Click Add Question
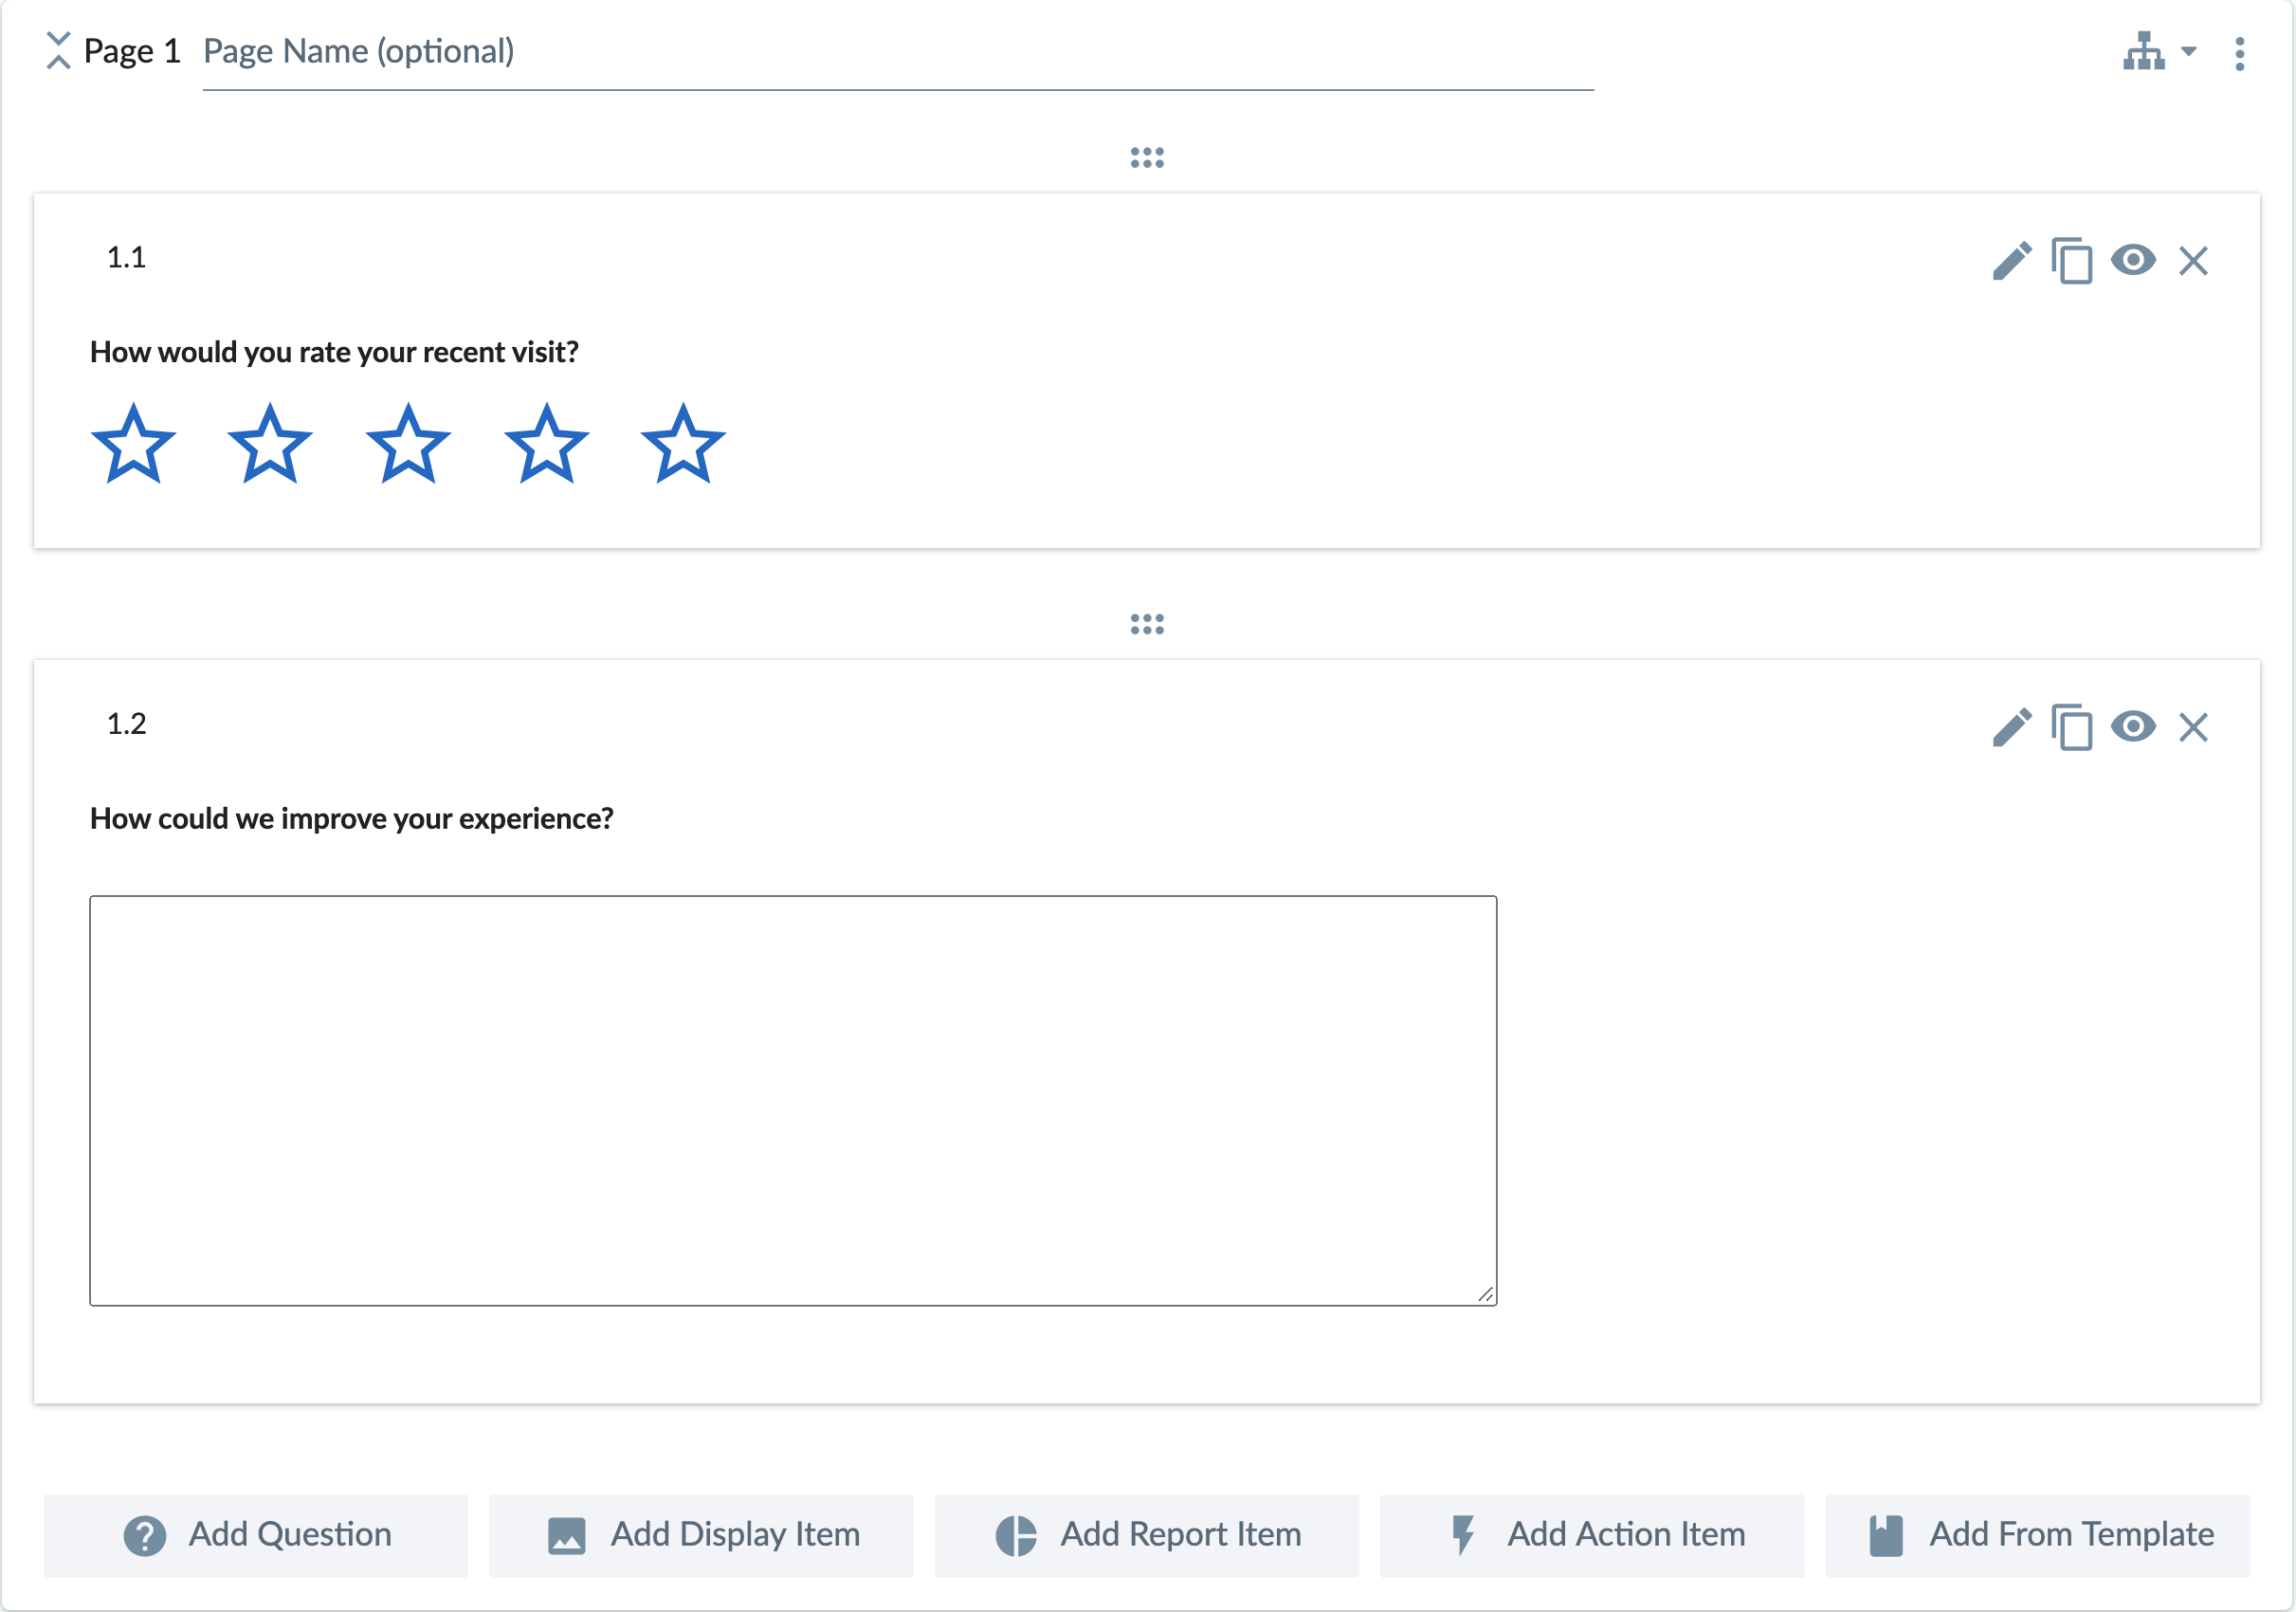The image size is (2296, 1612). coord(256,1535)
